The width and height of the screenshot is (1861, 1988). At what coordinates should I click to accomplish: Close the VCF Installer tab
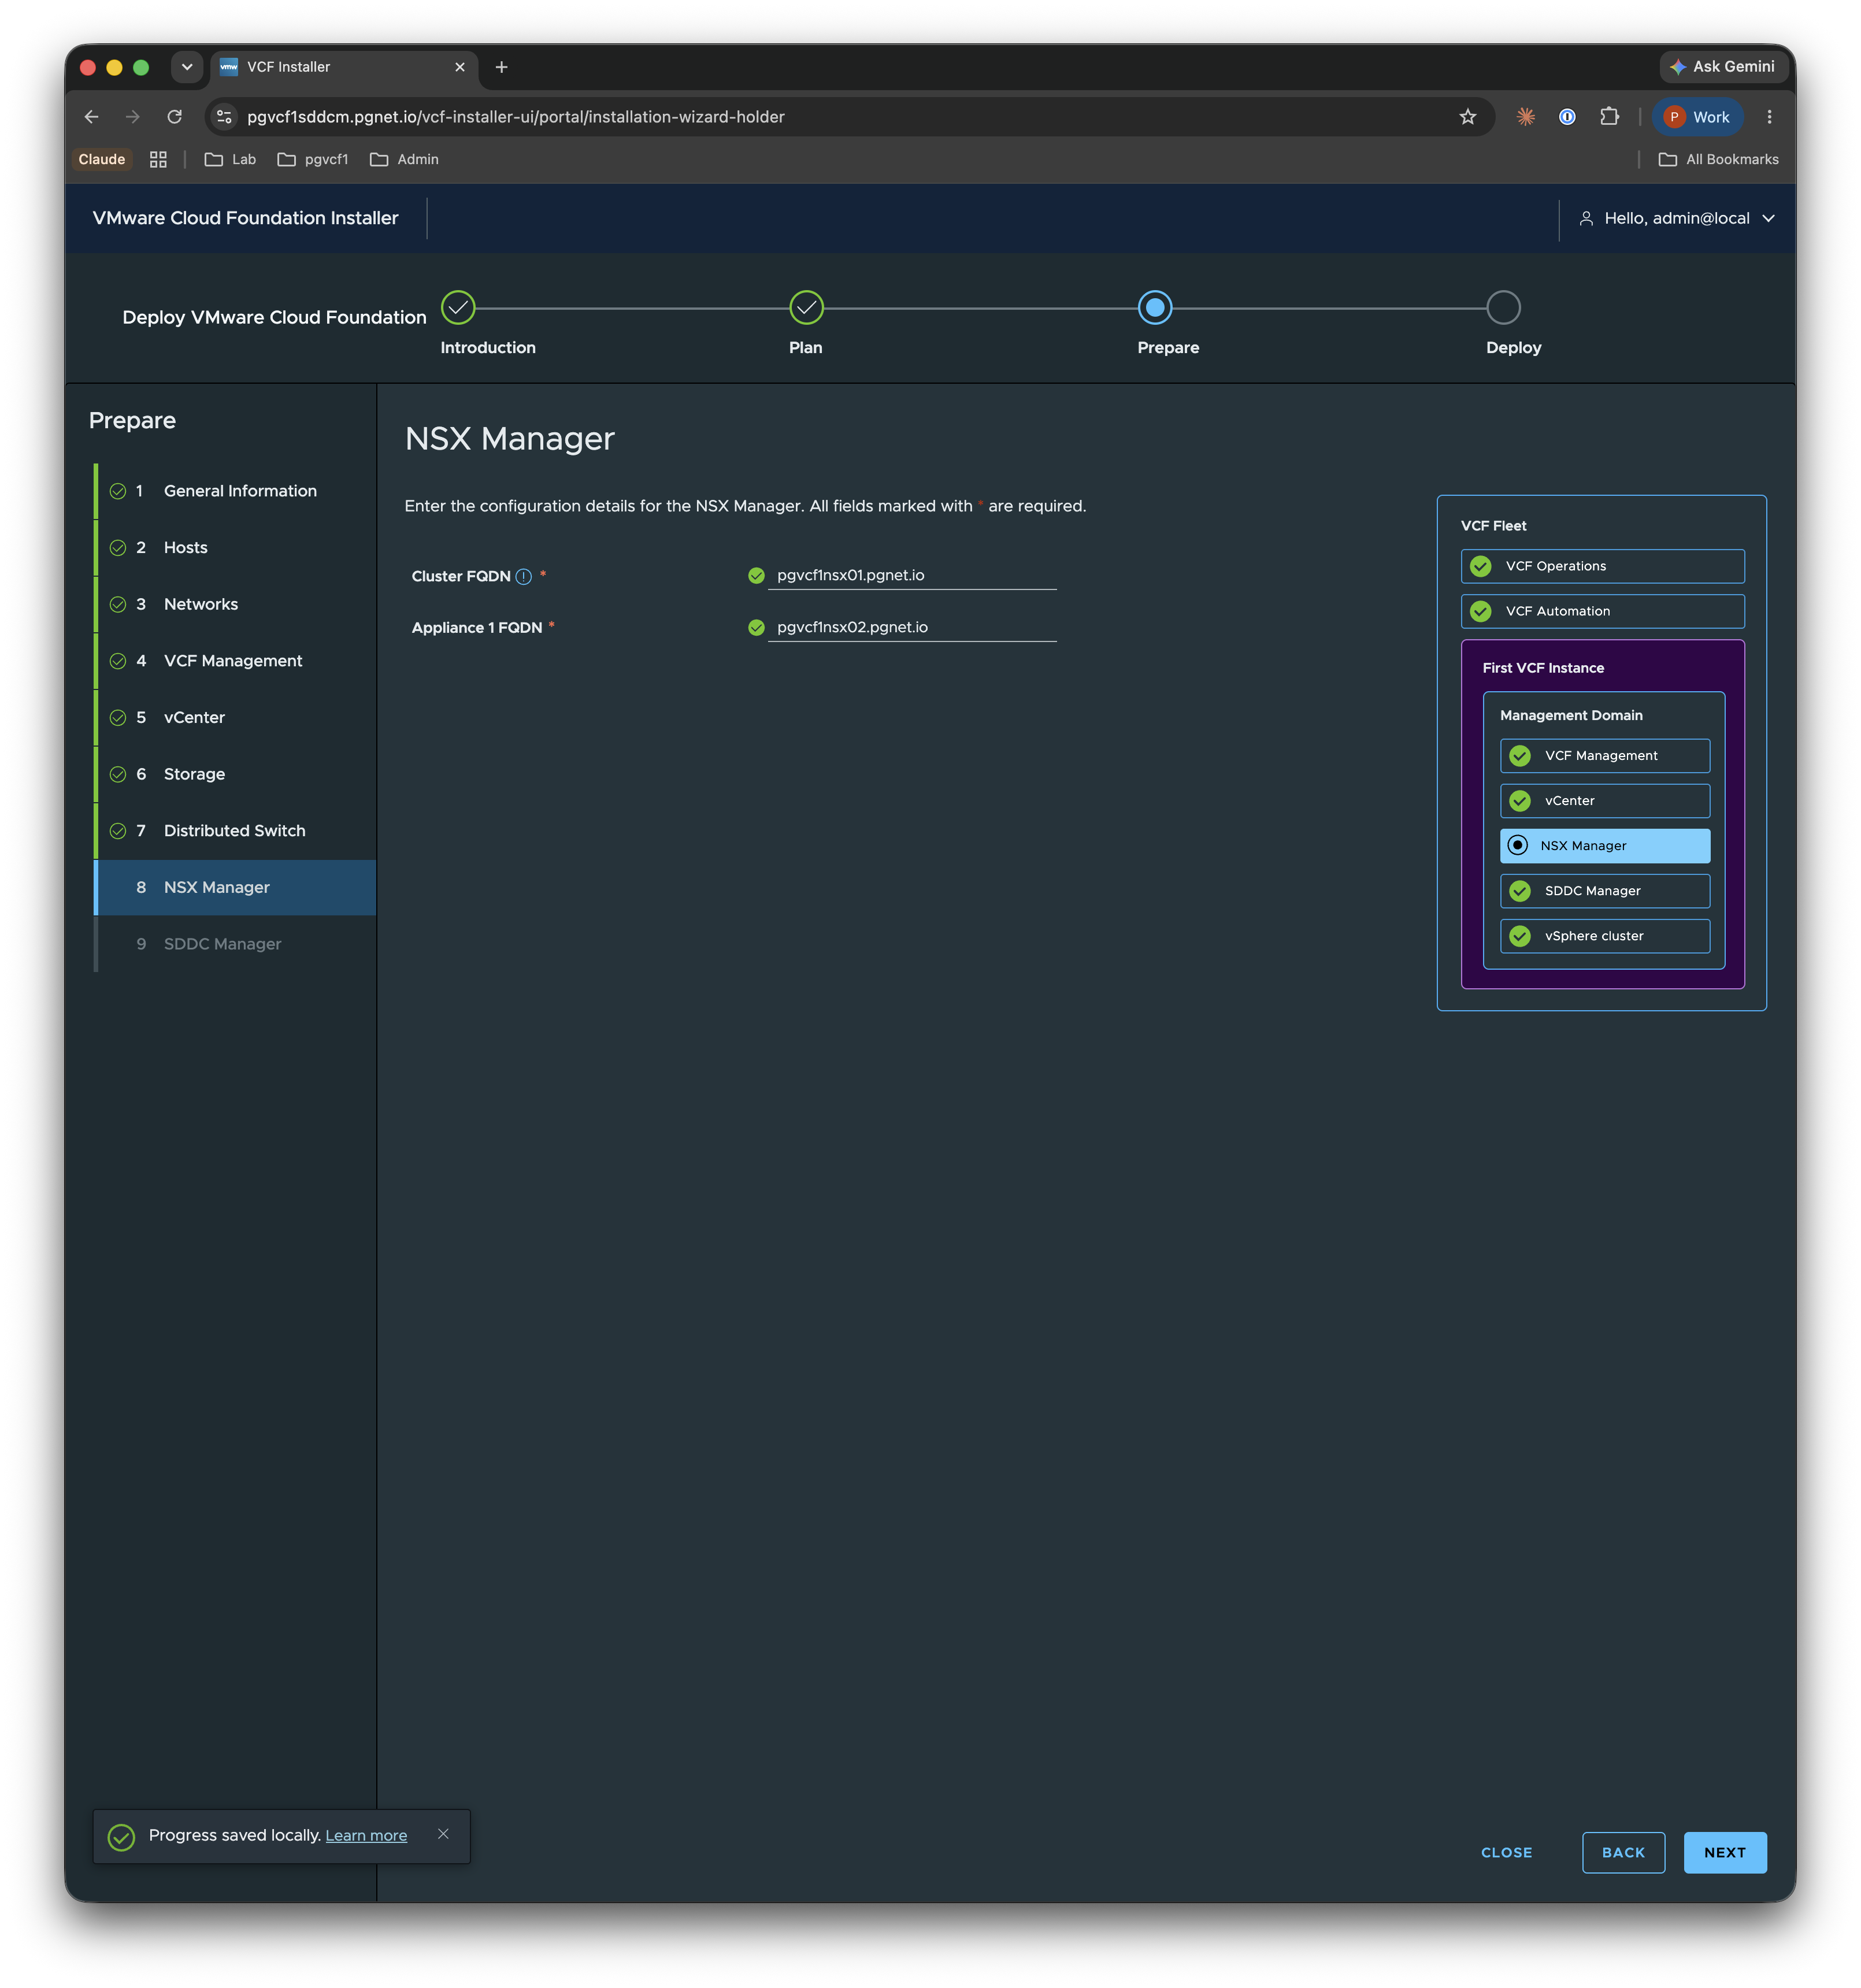(459, 67)
